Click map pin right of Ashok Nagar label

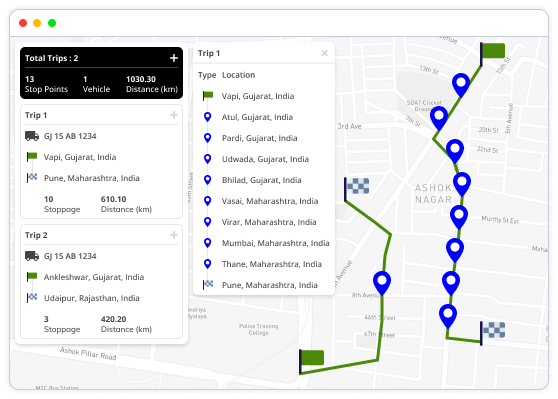(462, 184)
